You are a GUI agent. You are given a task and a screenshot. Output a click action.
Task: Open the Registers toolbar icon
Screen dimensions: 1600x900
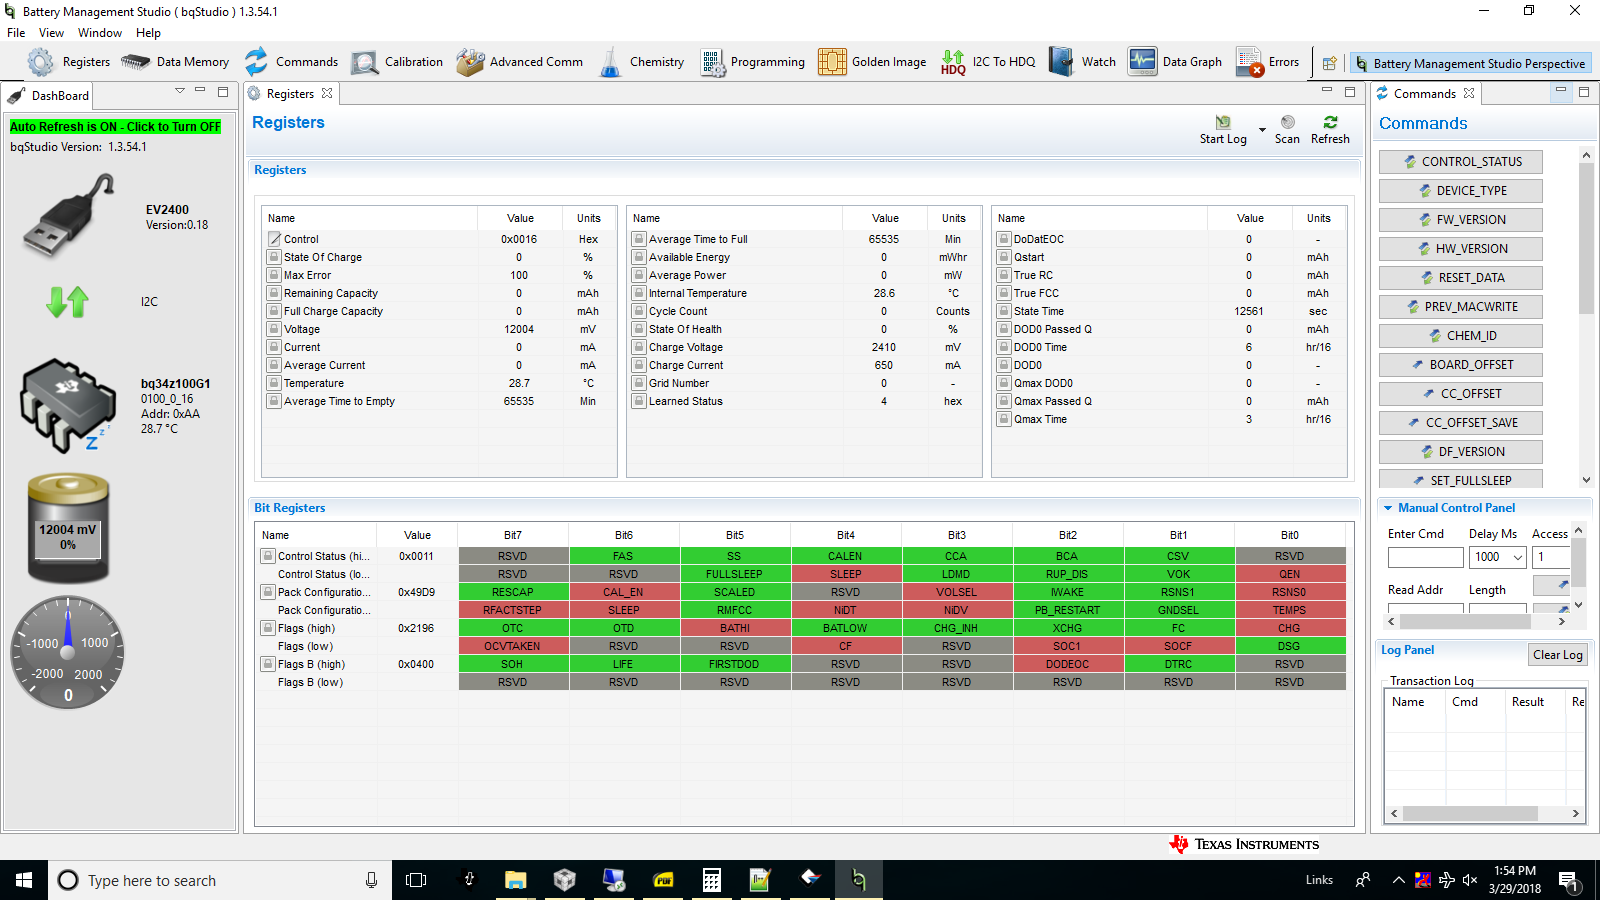tap(41, 62)
